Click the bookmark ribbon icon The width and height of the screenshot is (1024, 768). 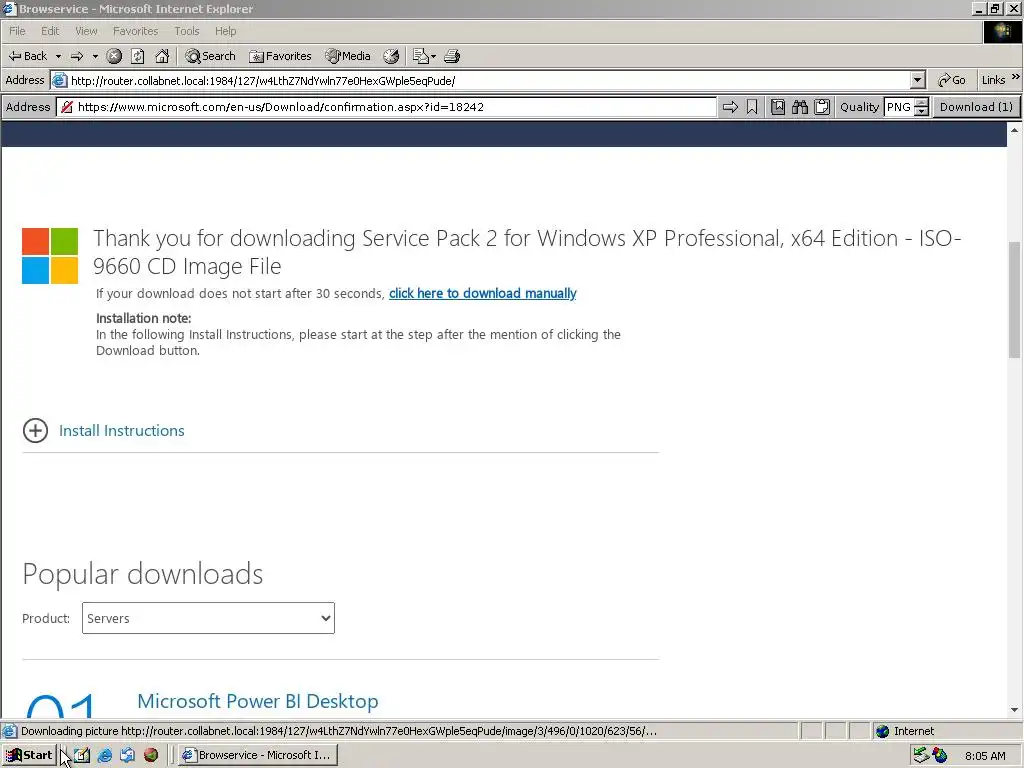pyautogui.click(x=752, y=107)
